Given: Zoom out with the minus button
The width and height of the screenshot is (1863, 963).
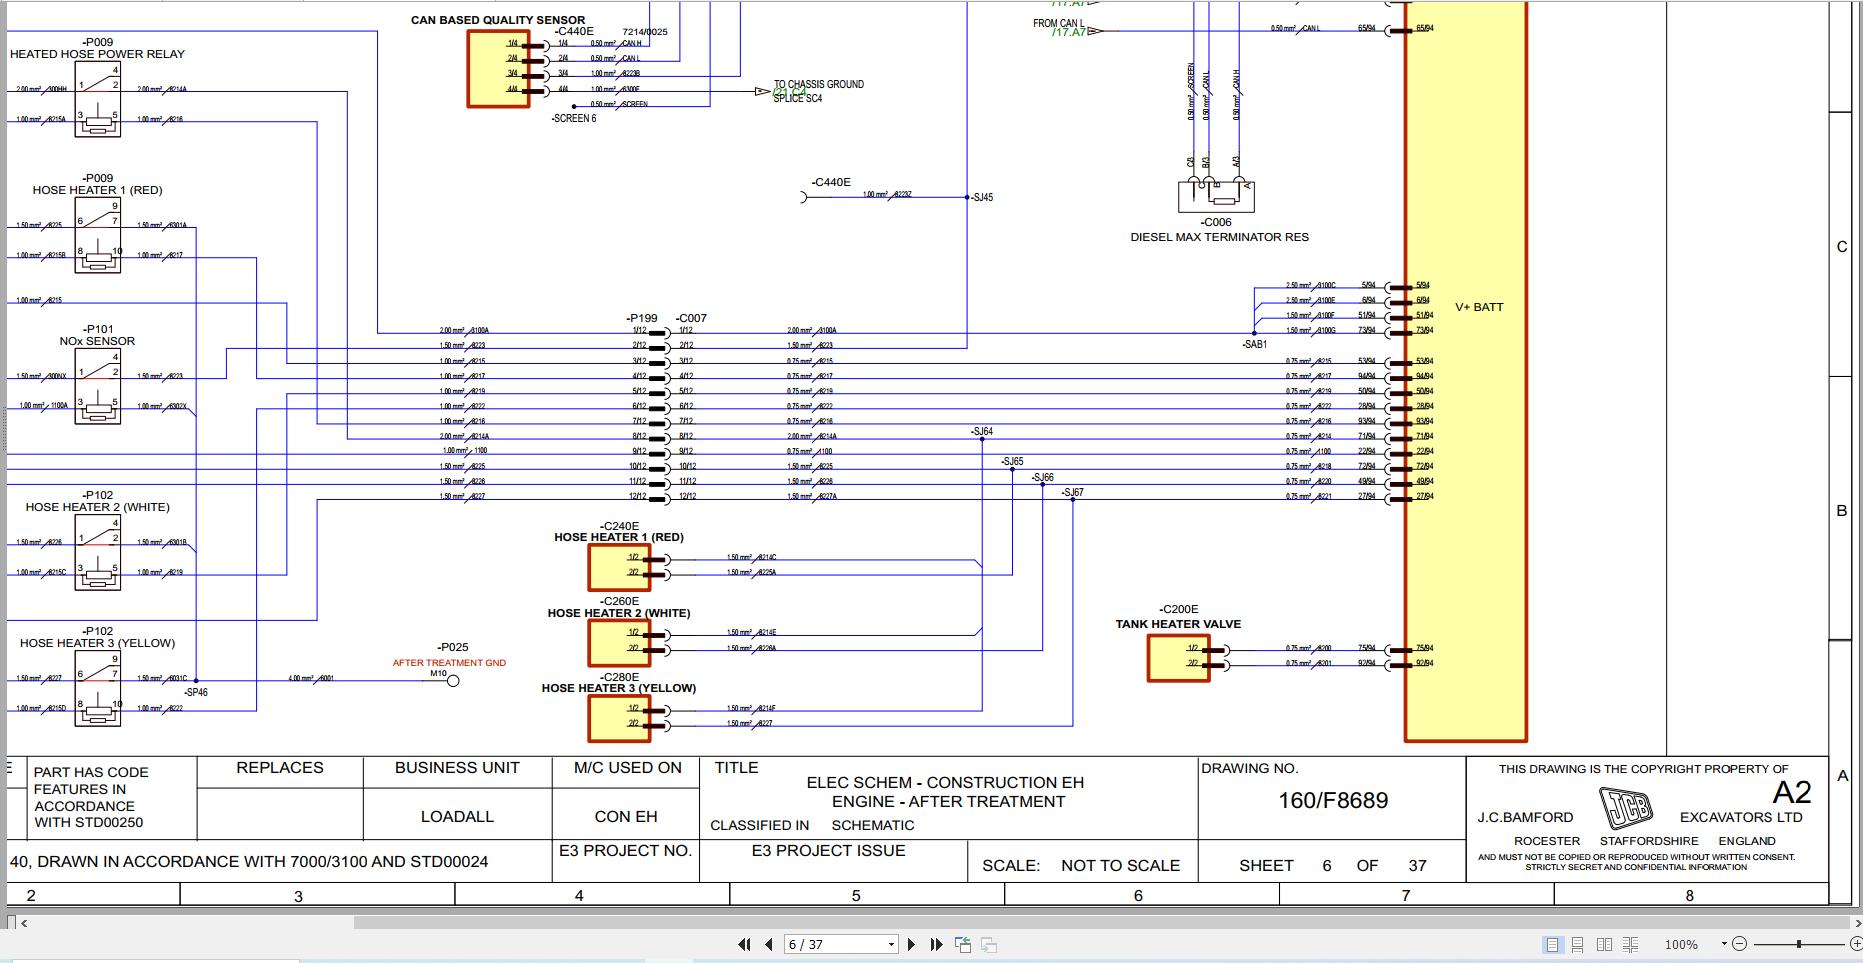Looking at the screenshot, I should pos(1739,944).
